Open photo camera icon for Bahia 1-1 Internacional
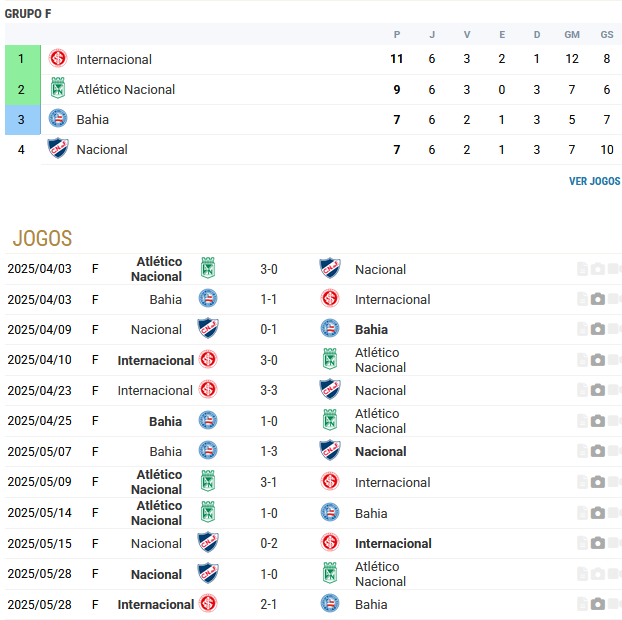 (598, 299)
